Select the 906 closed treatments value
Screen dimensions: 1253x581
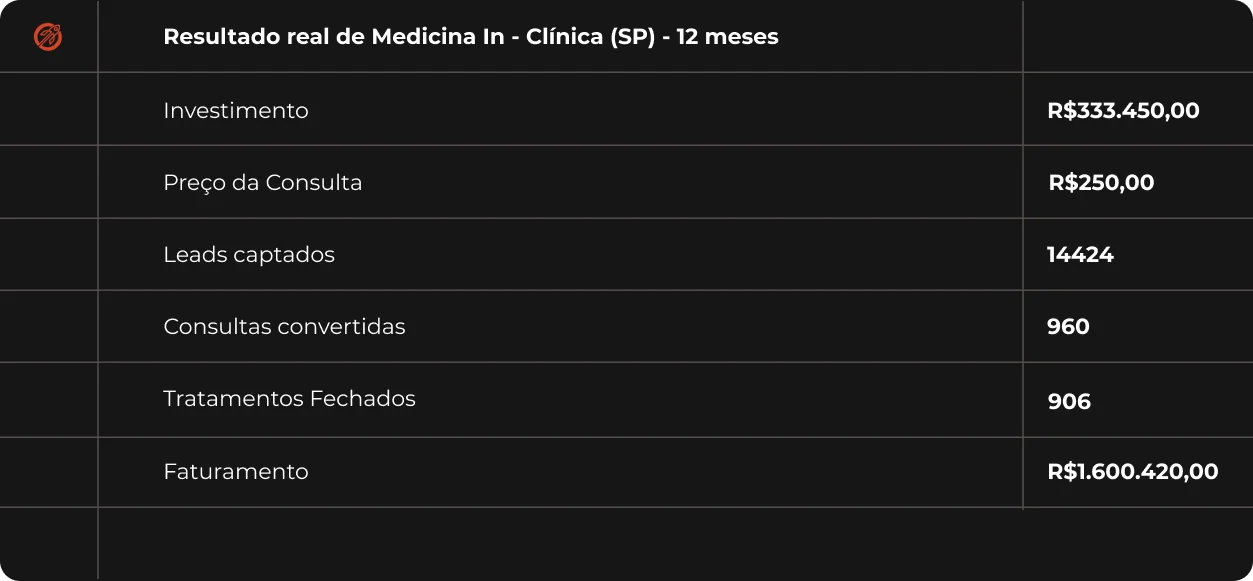coord(1069,402)
